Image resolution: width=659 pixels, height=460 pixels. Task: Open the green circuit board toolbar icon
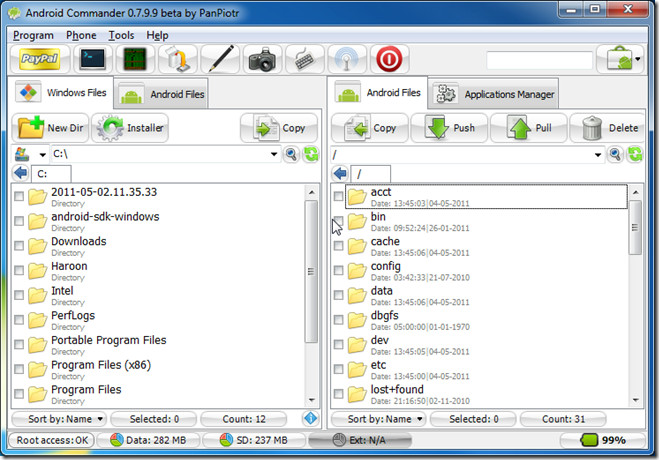(135, 59)
